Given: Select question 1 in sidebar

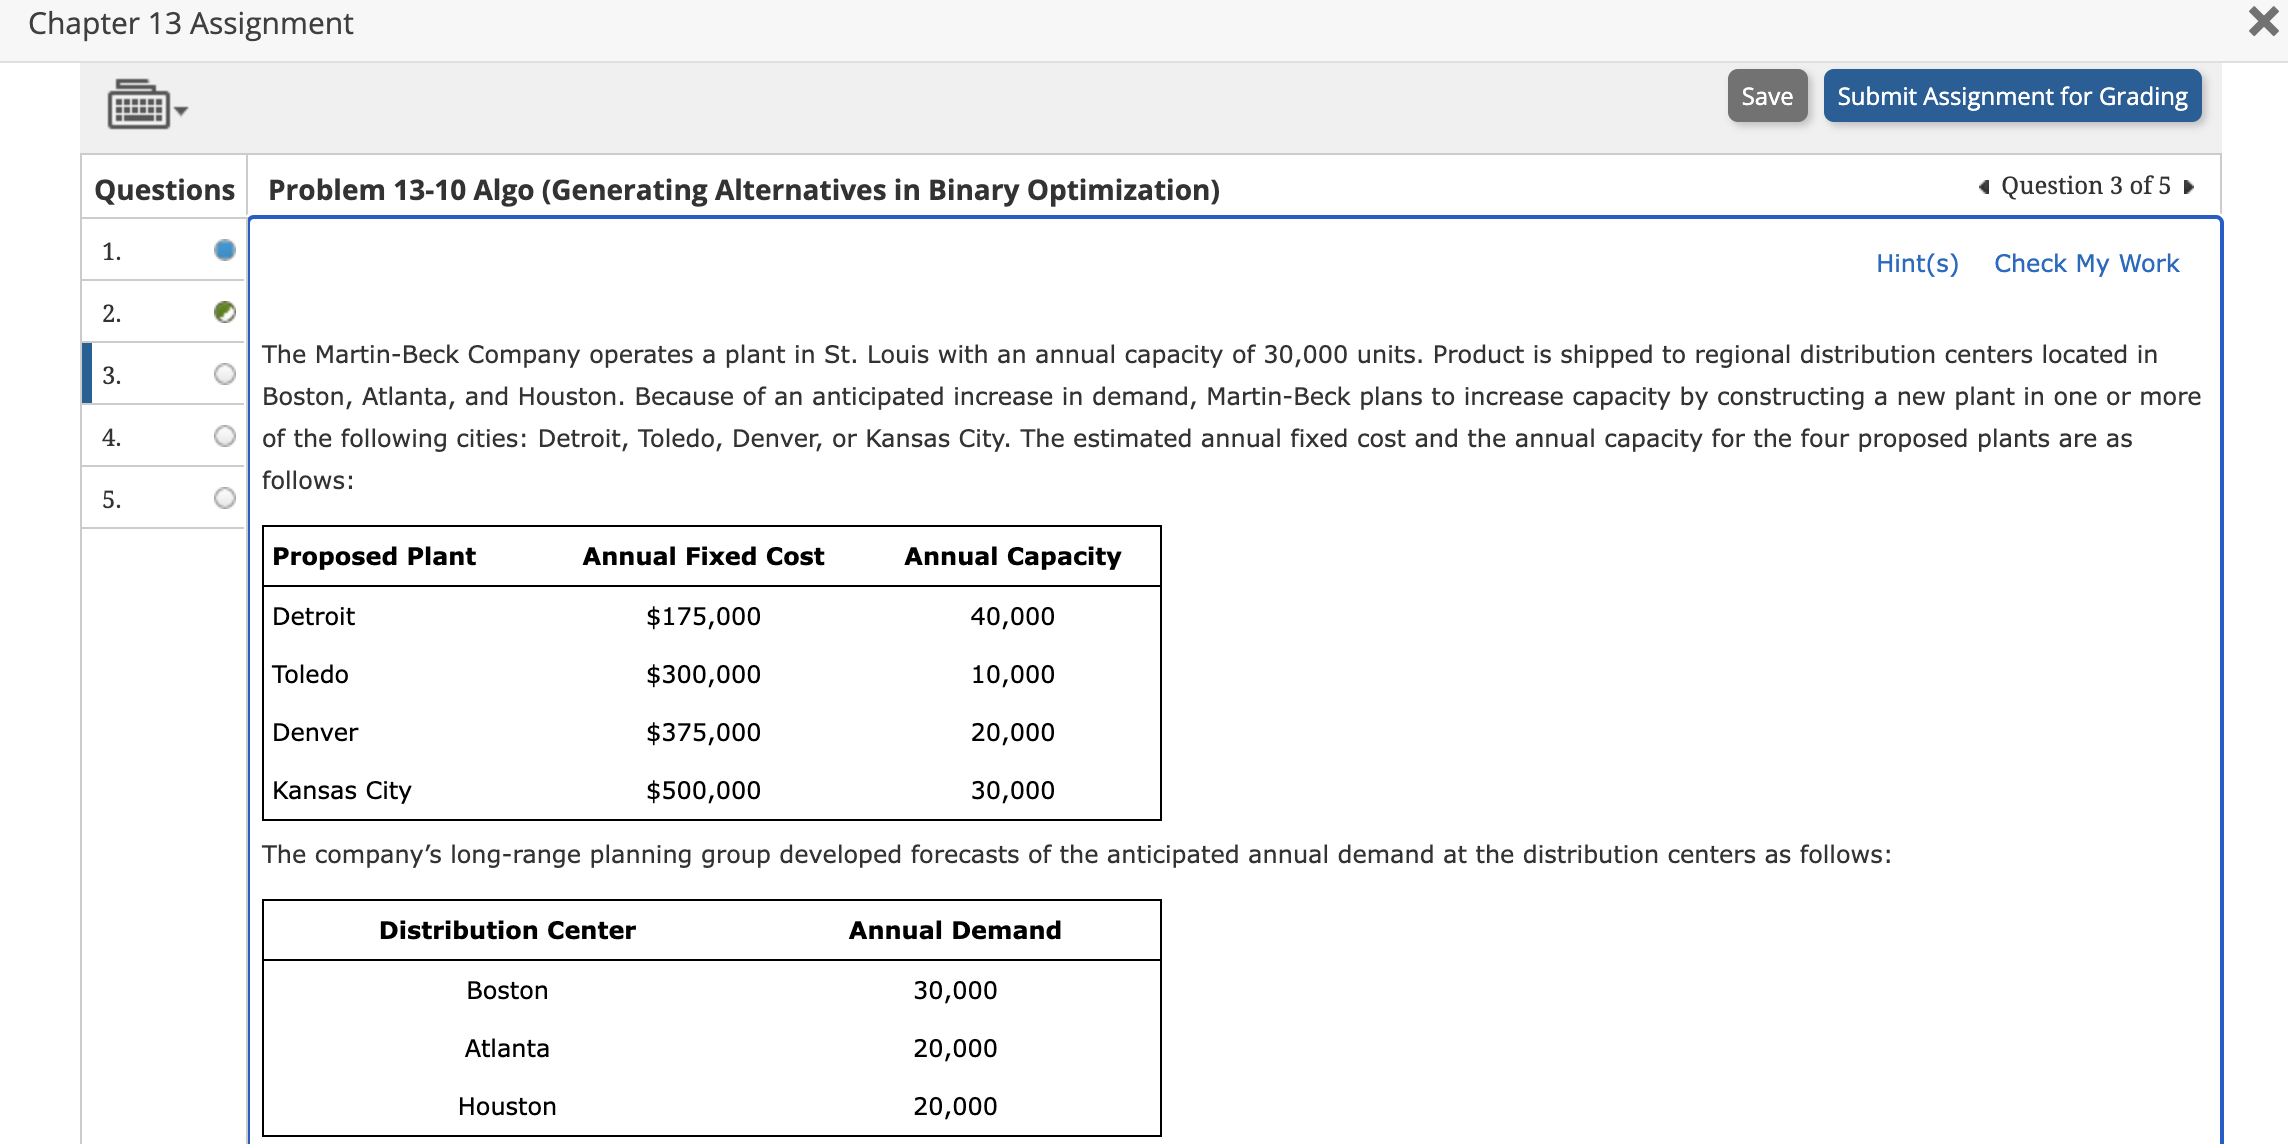Looking at the screenshot, I should (x=112, y=251).
